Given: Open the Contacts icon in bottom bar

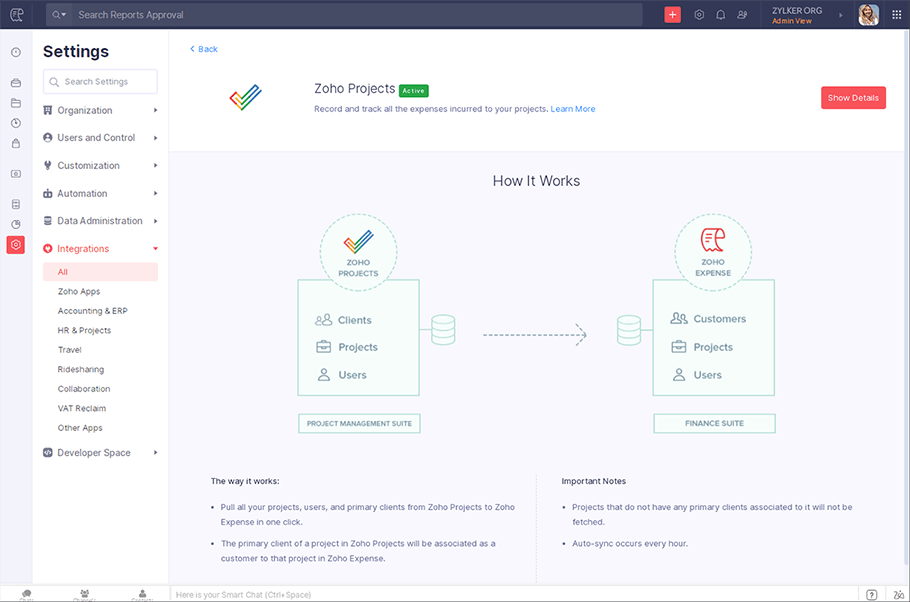Looking at the screenshot, I should (x=142, y=592).
